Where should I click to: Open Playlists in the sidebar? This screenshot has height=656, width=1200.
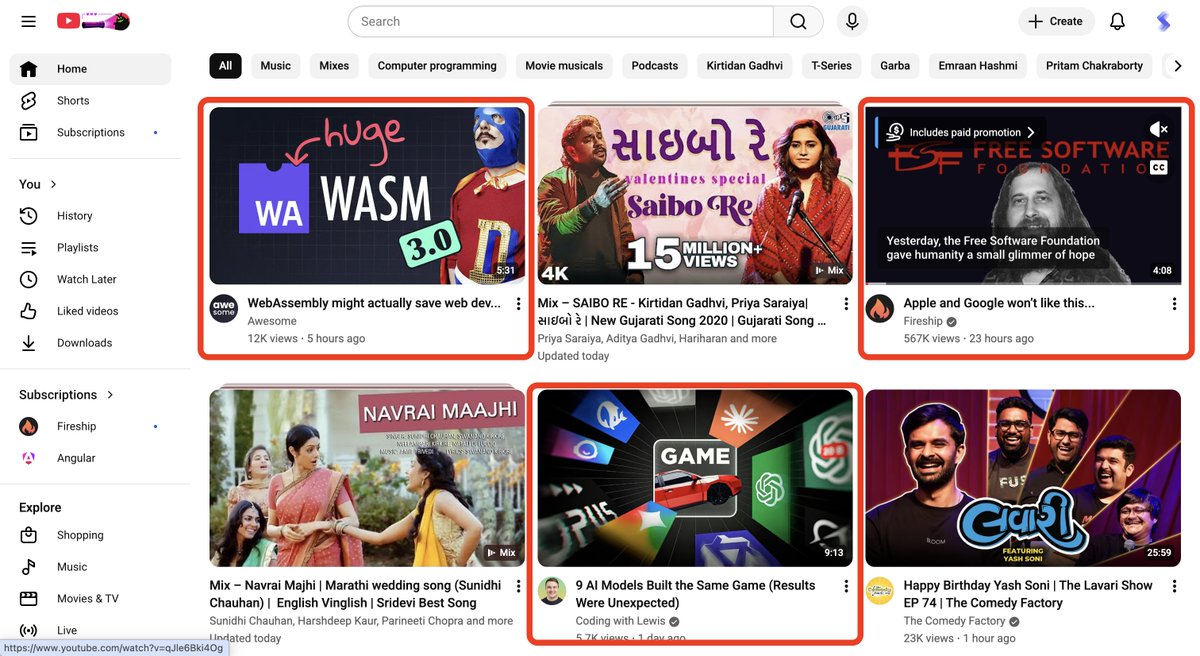[x=91, y=248]
